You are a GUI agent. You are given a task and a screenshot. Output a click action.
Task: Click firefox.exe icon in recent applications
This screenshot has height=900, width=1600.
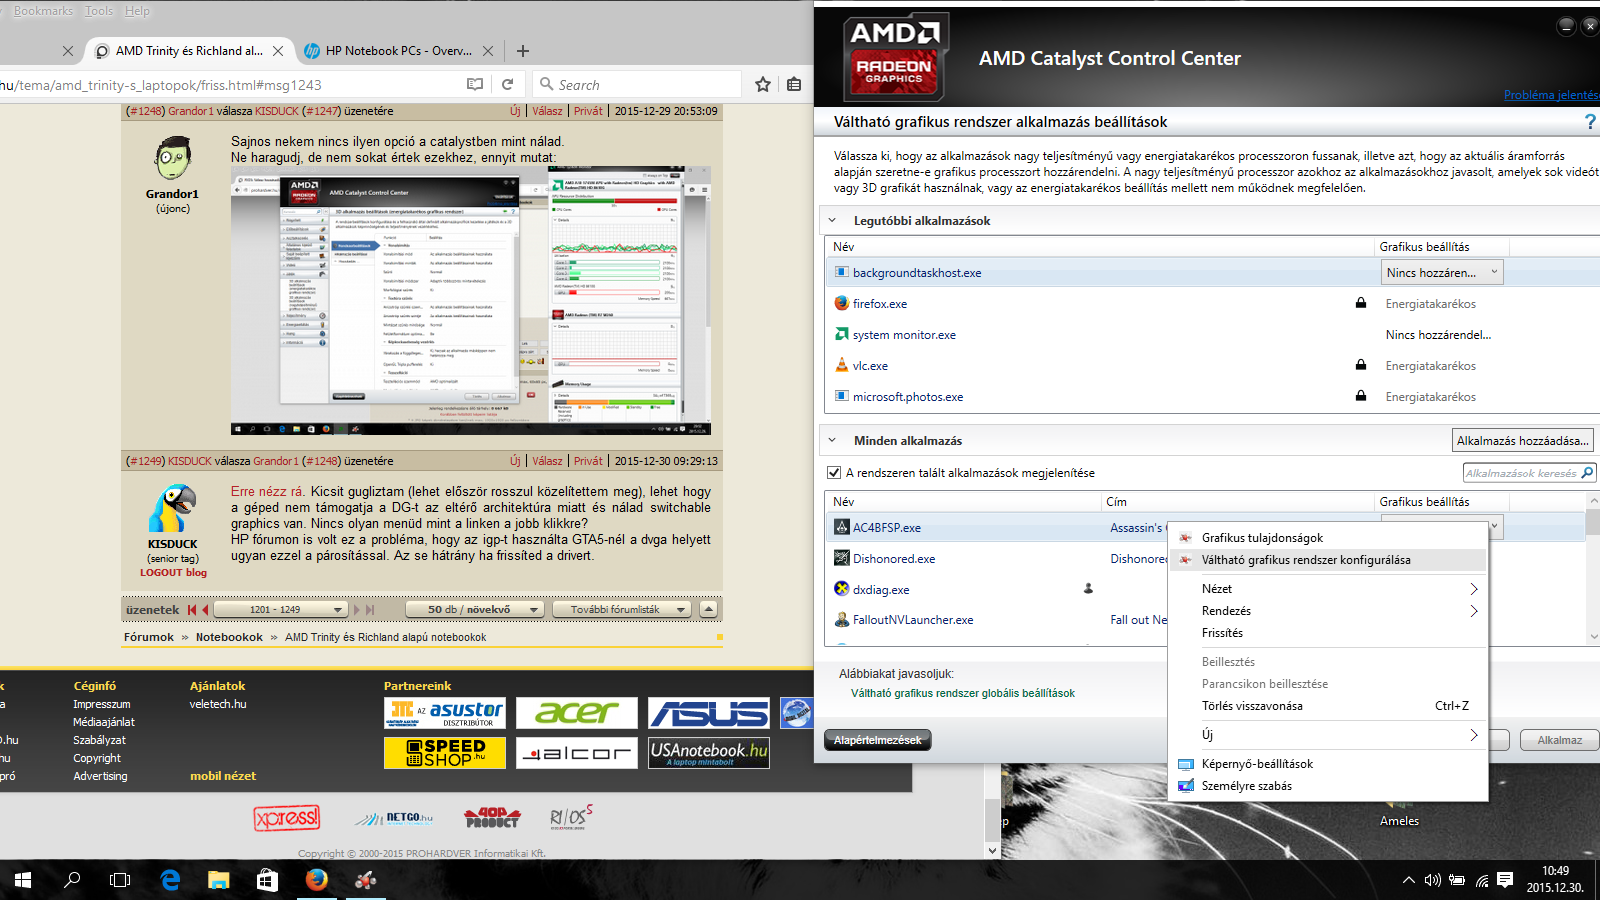[842, 303]
